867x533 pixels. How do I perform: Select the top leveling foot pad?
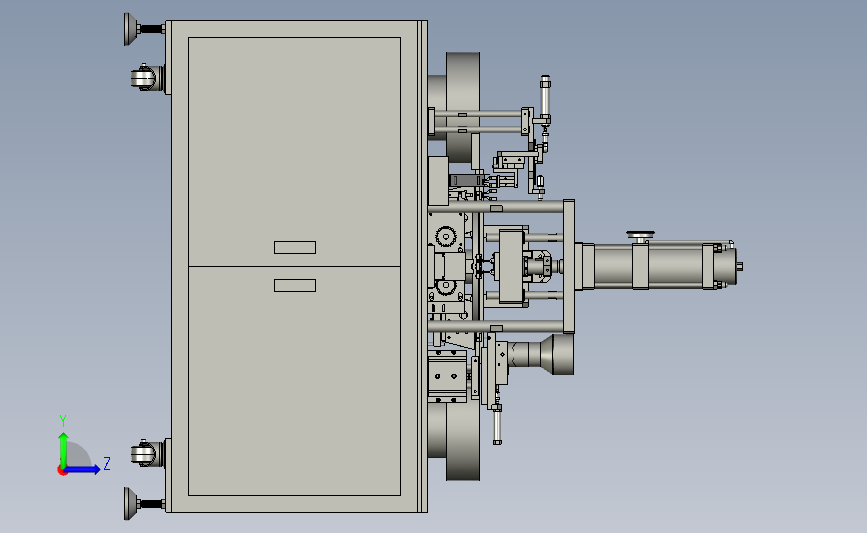(x=129, y=29)
